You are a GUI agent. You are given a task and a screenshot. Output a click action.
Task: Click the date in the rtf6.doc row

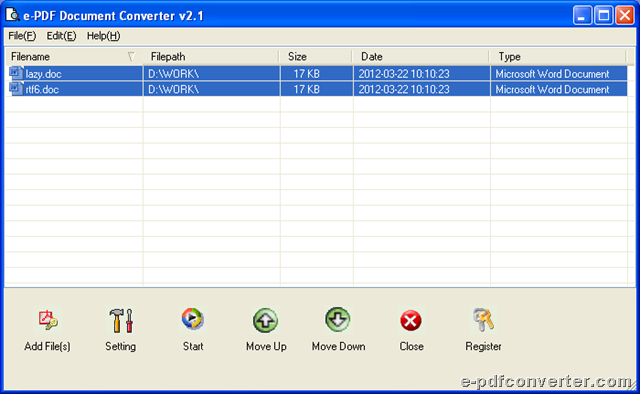click(404, 89)
